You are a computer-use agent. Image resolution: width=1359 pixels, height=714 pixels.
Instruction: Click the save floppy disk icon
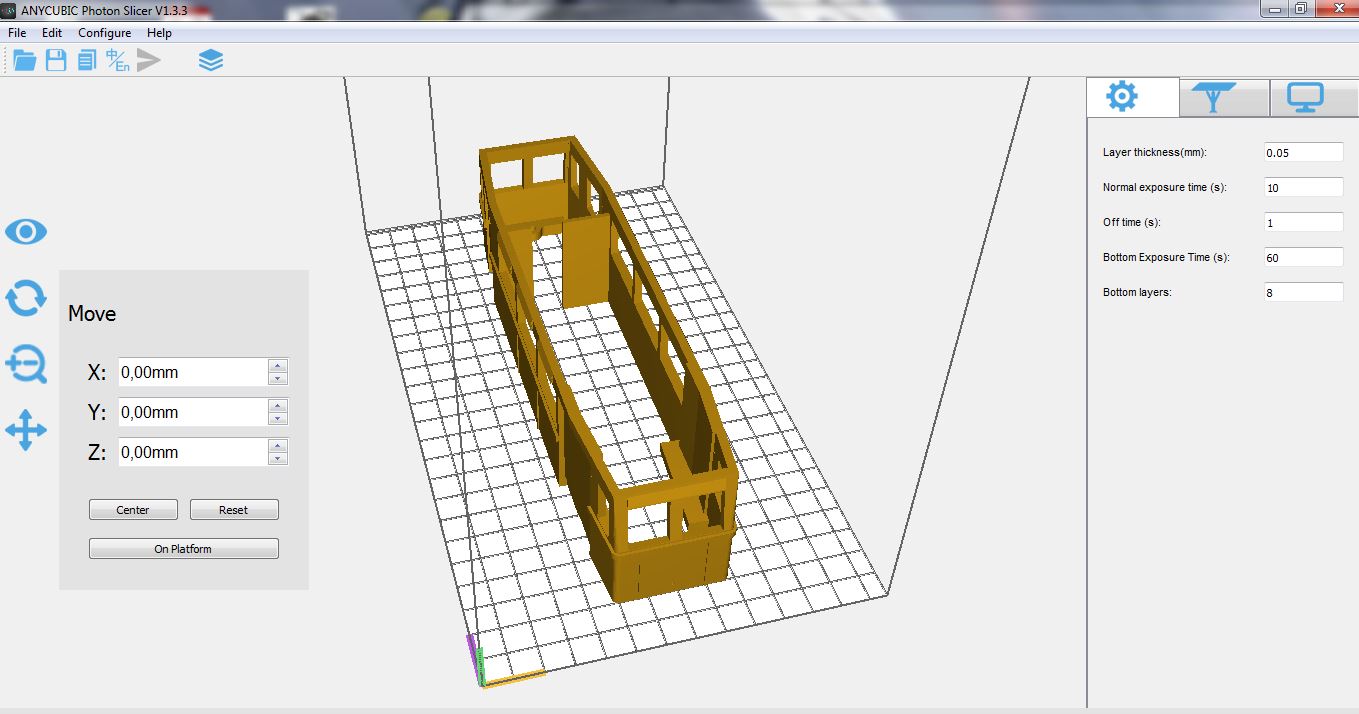pos(56,61)
